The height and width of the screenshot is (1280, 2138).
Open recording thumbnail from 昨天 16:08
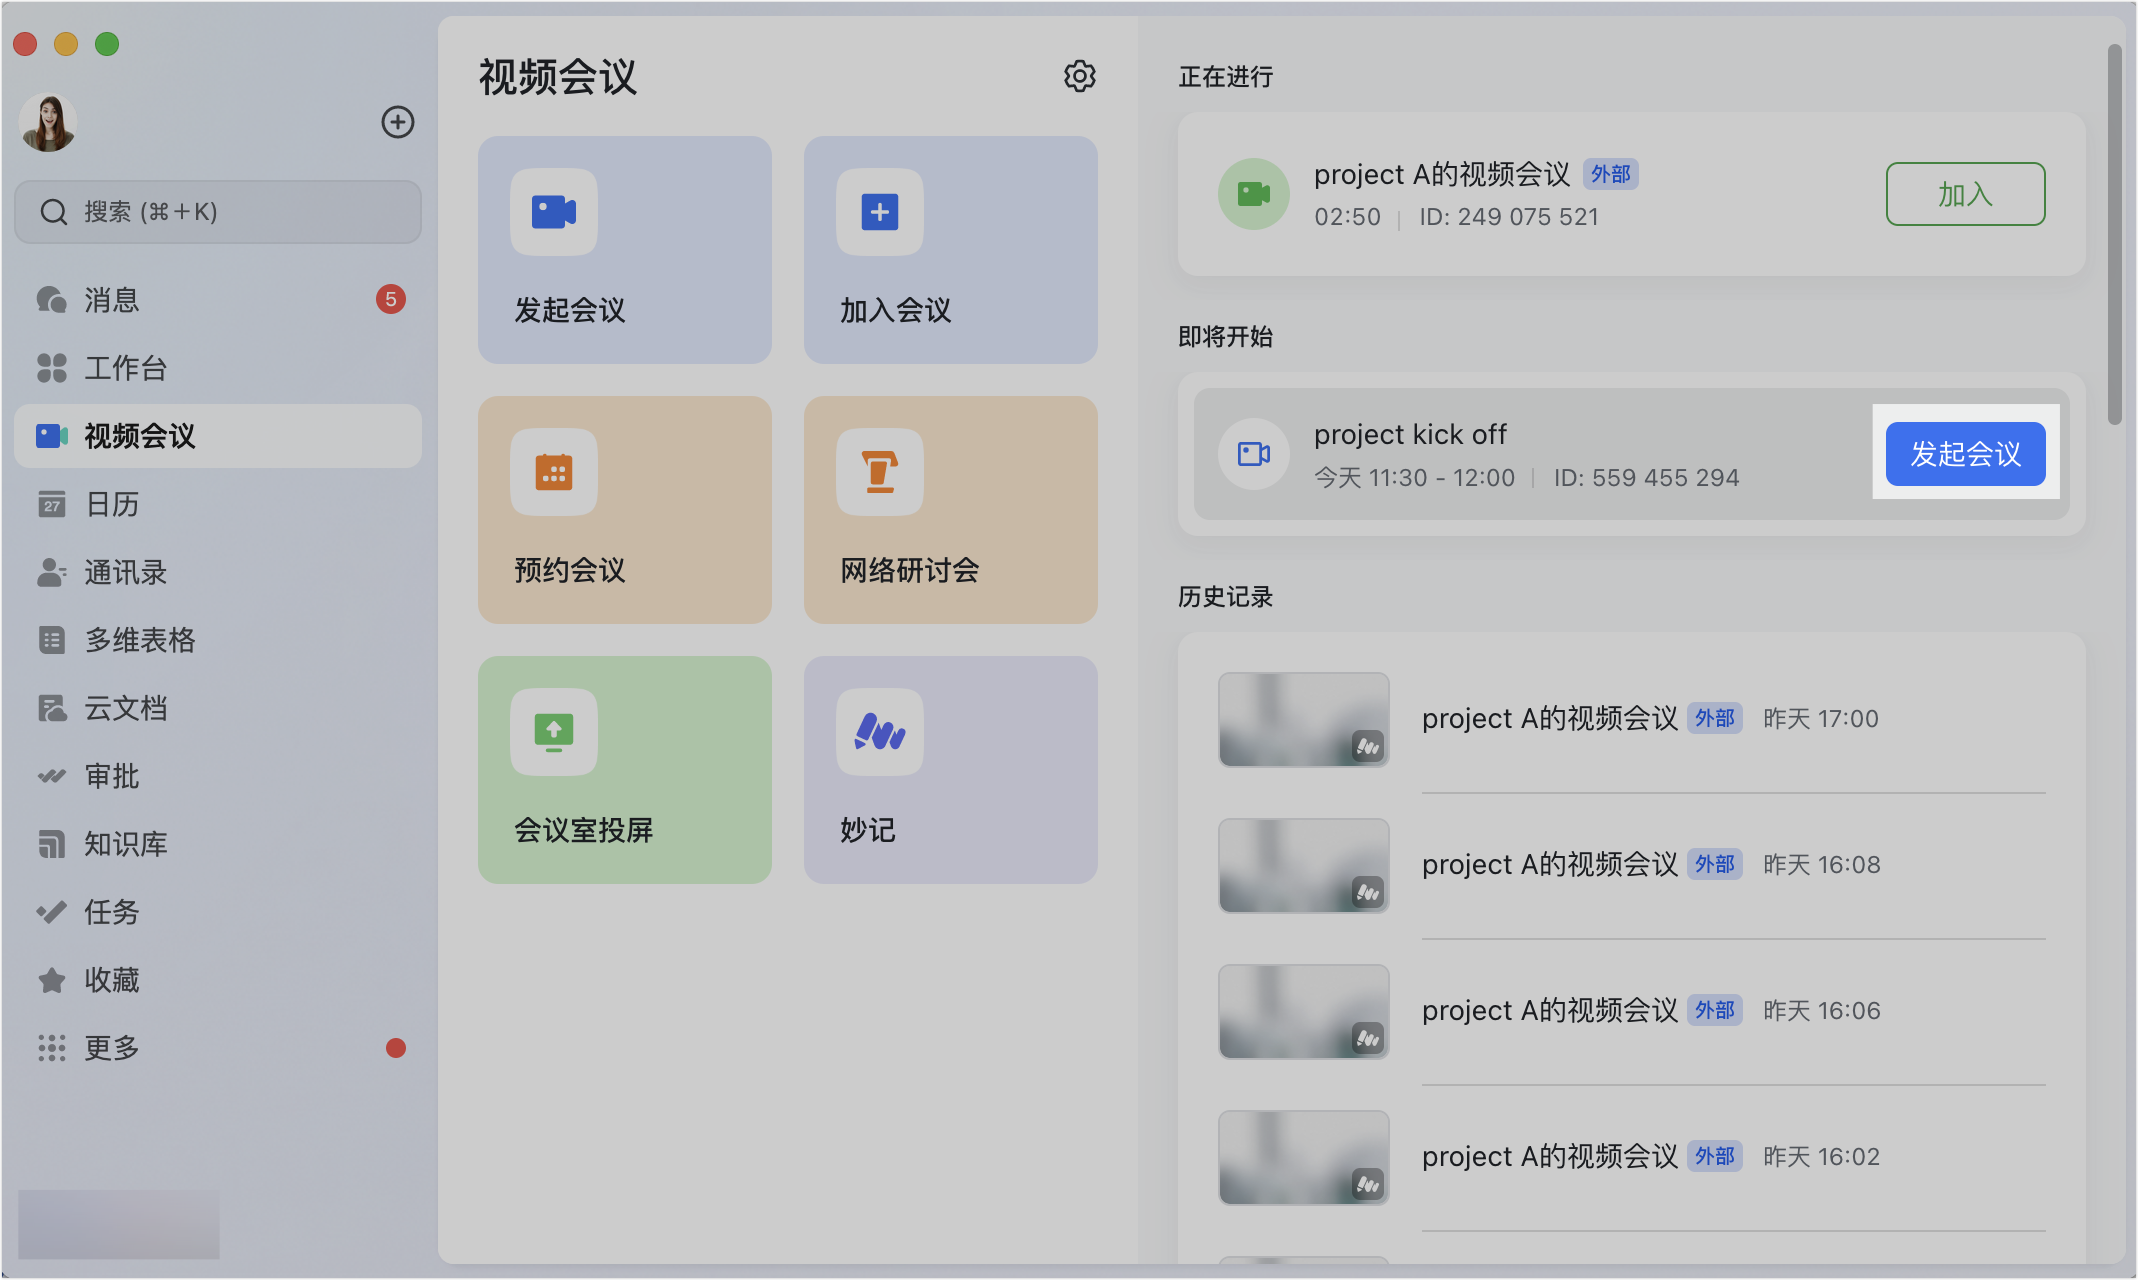pyautogui.click(x=1304, y=866)
